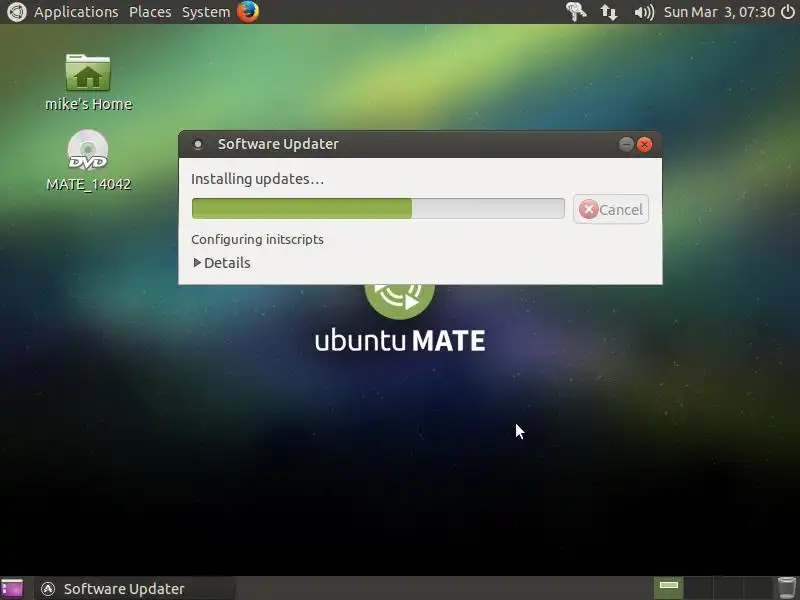The image size is (800, 600).
Task: Cancel the update installation
Action: point(611,209)
